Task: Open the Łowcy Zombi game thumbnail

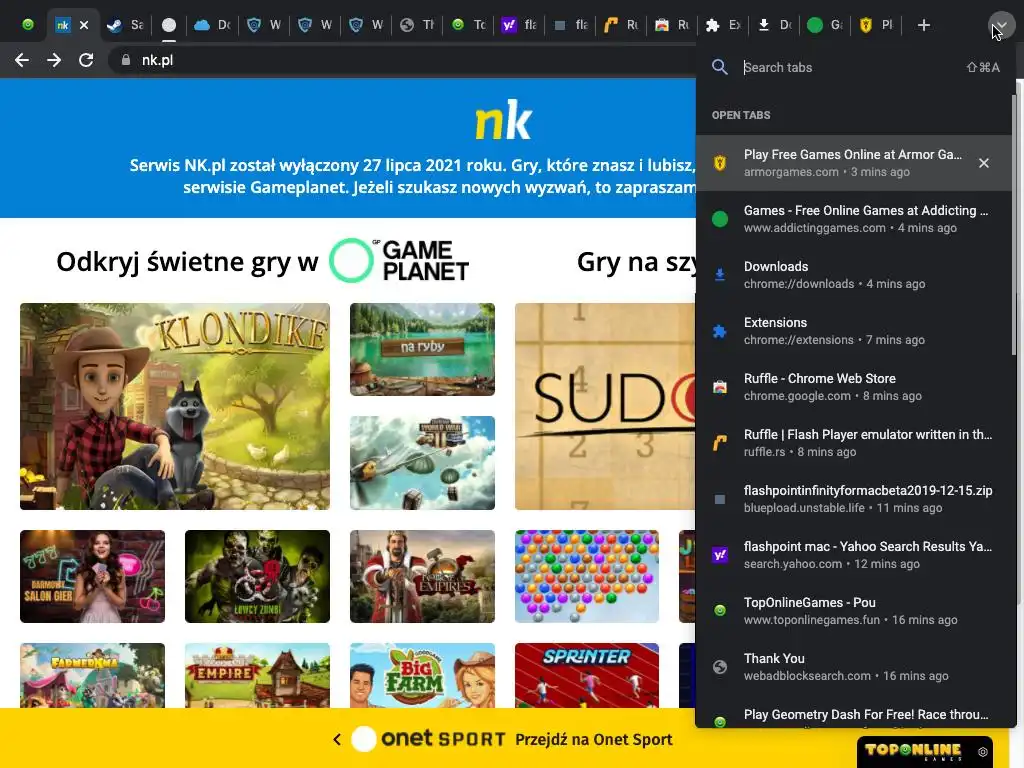Action: [x=257, y=576]
